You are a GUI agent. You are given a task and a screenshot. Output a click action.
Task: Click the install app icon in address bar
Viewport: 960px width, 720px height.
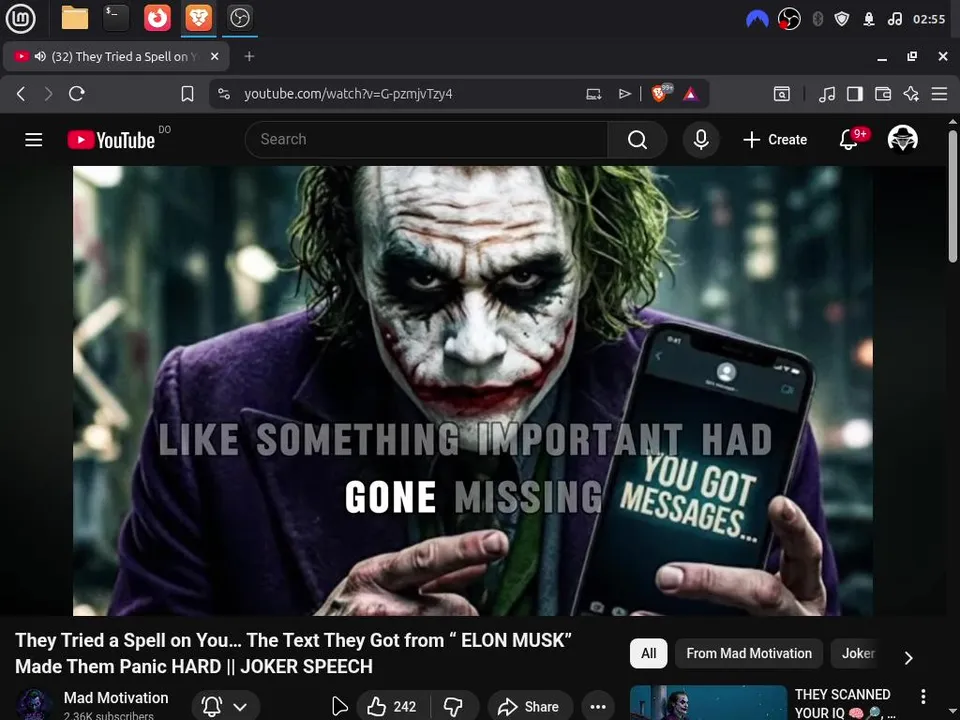coord(593,94)
